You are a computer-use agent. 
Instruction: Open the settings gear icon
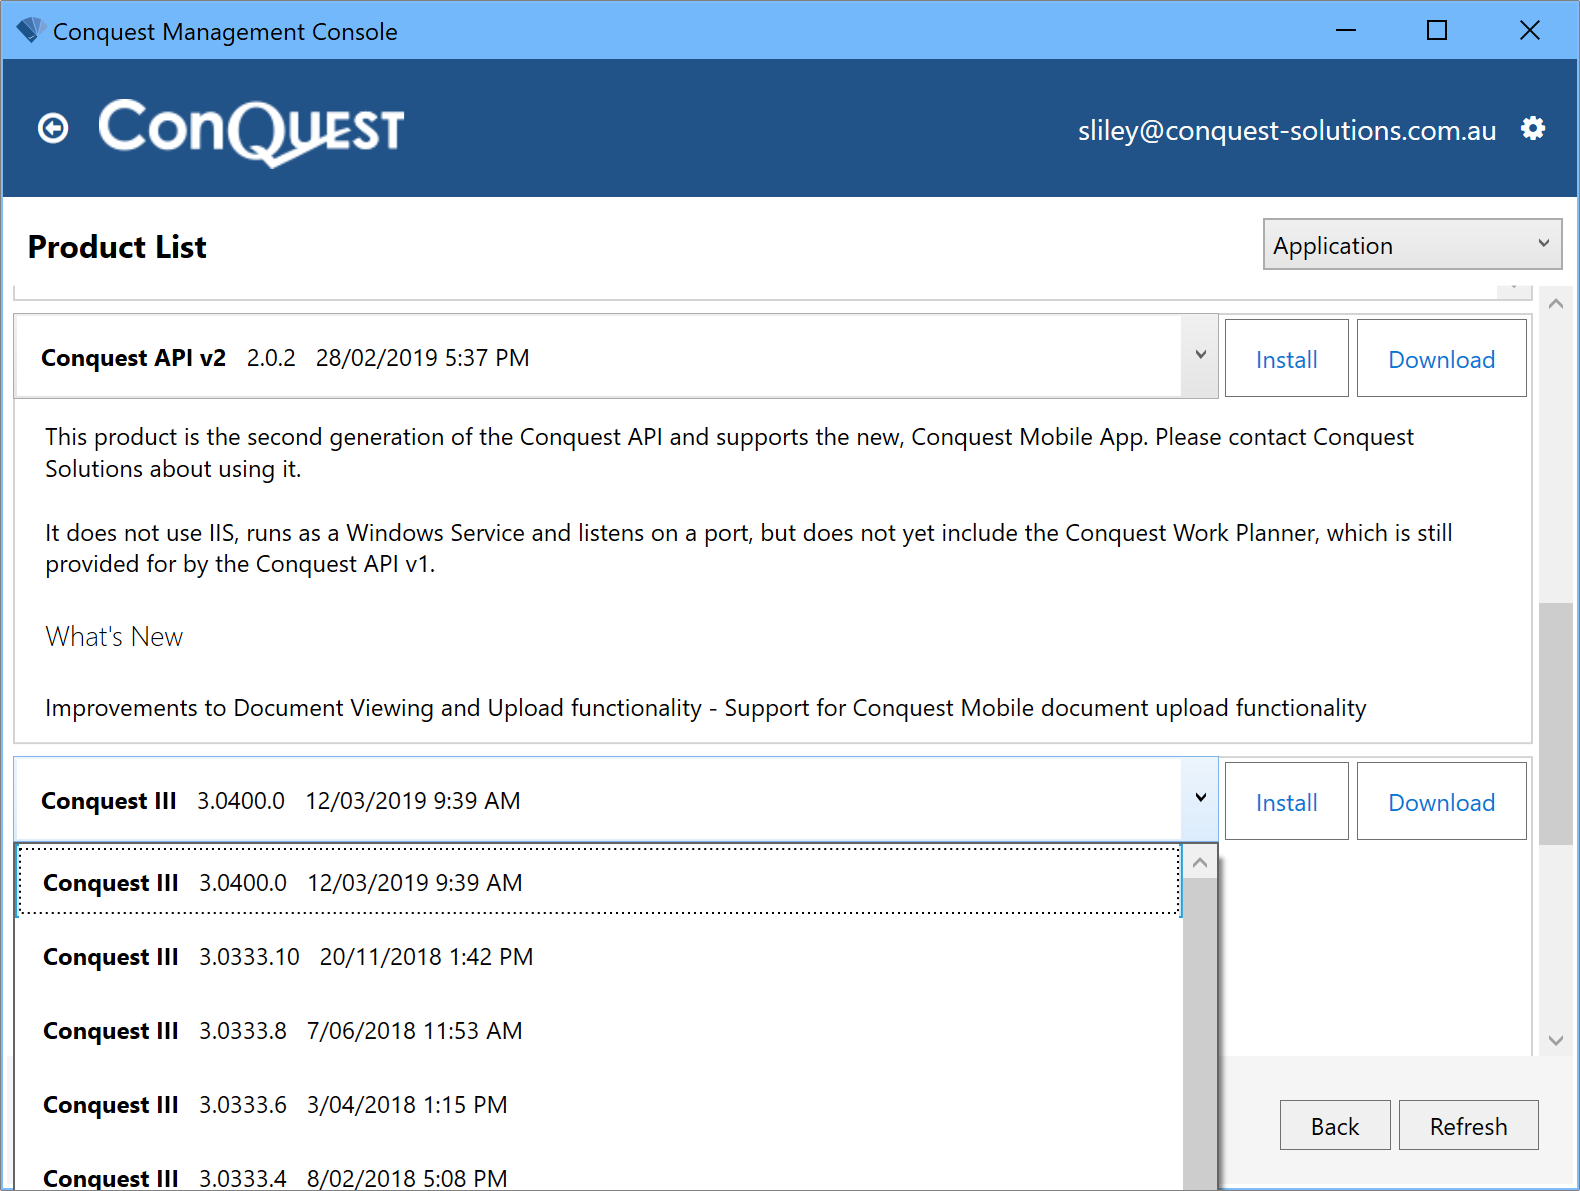coord(1533,128)
